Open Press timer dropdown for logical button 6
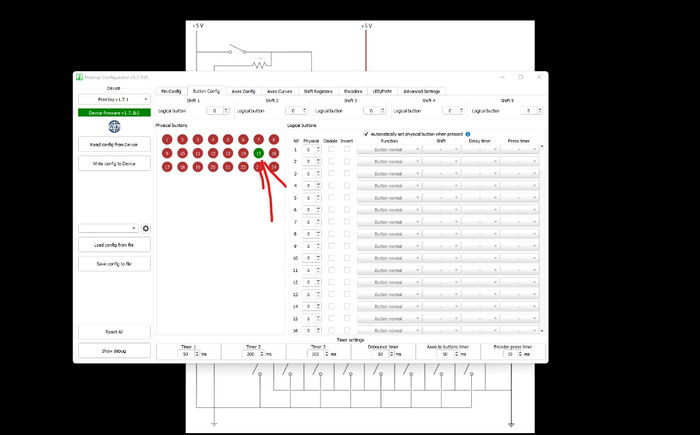The height and width of the screenshot is (435, 700). point(519,210)
